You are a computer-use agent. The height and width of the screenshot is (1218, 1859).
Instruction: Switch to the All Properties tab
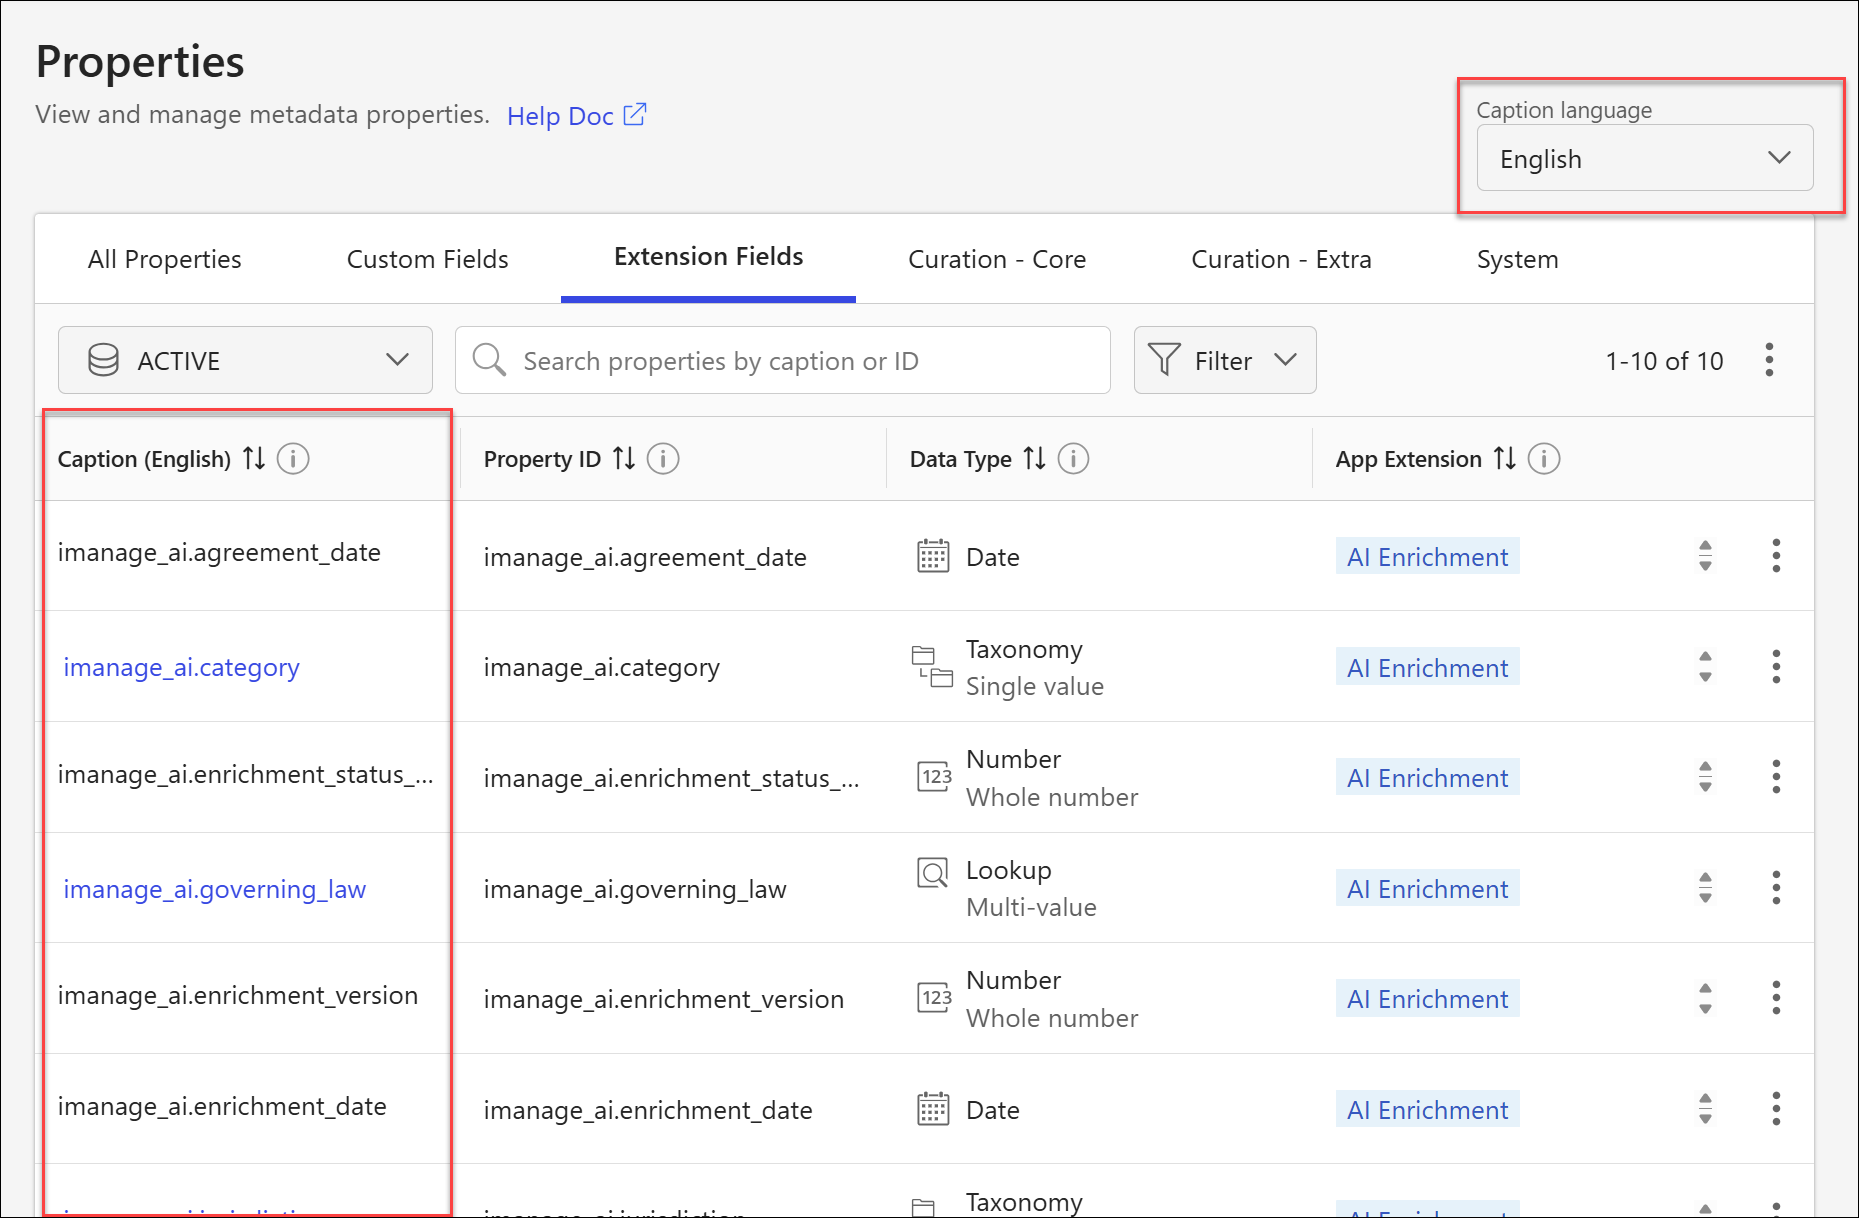coord(164,259)
